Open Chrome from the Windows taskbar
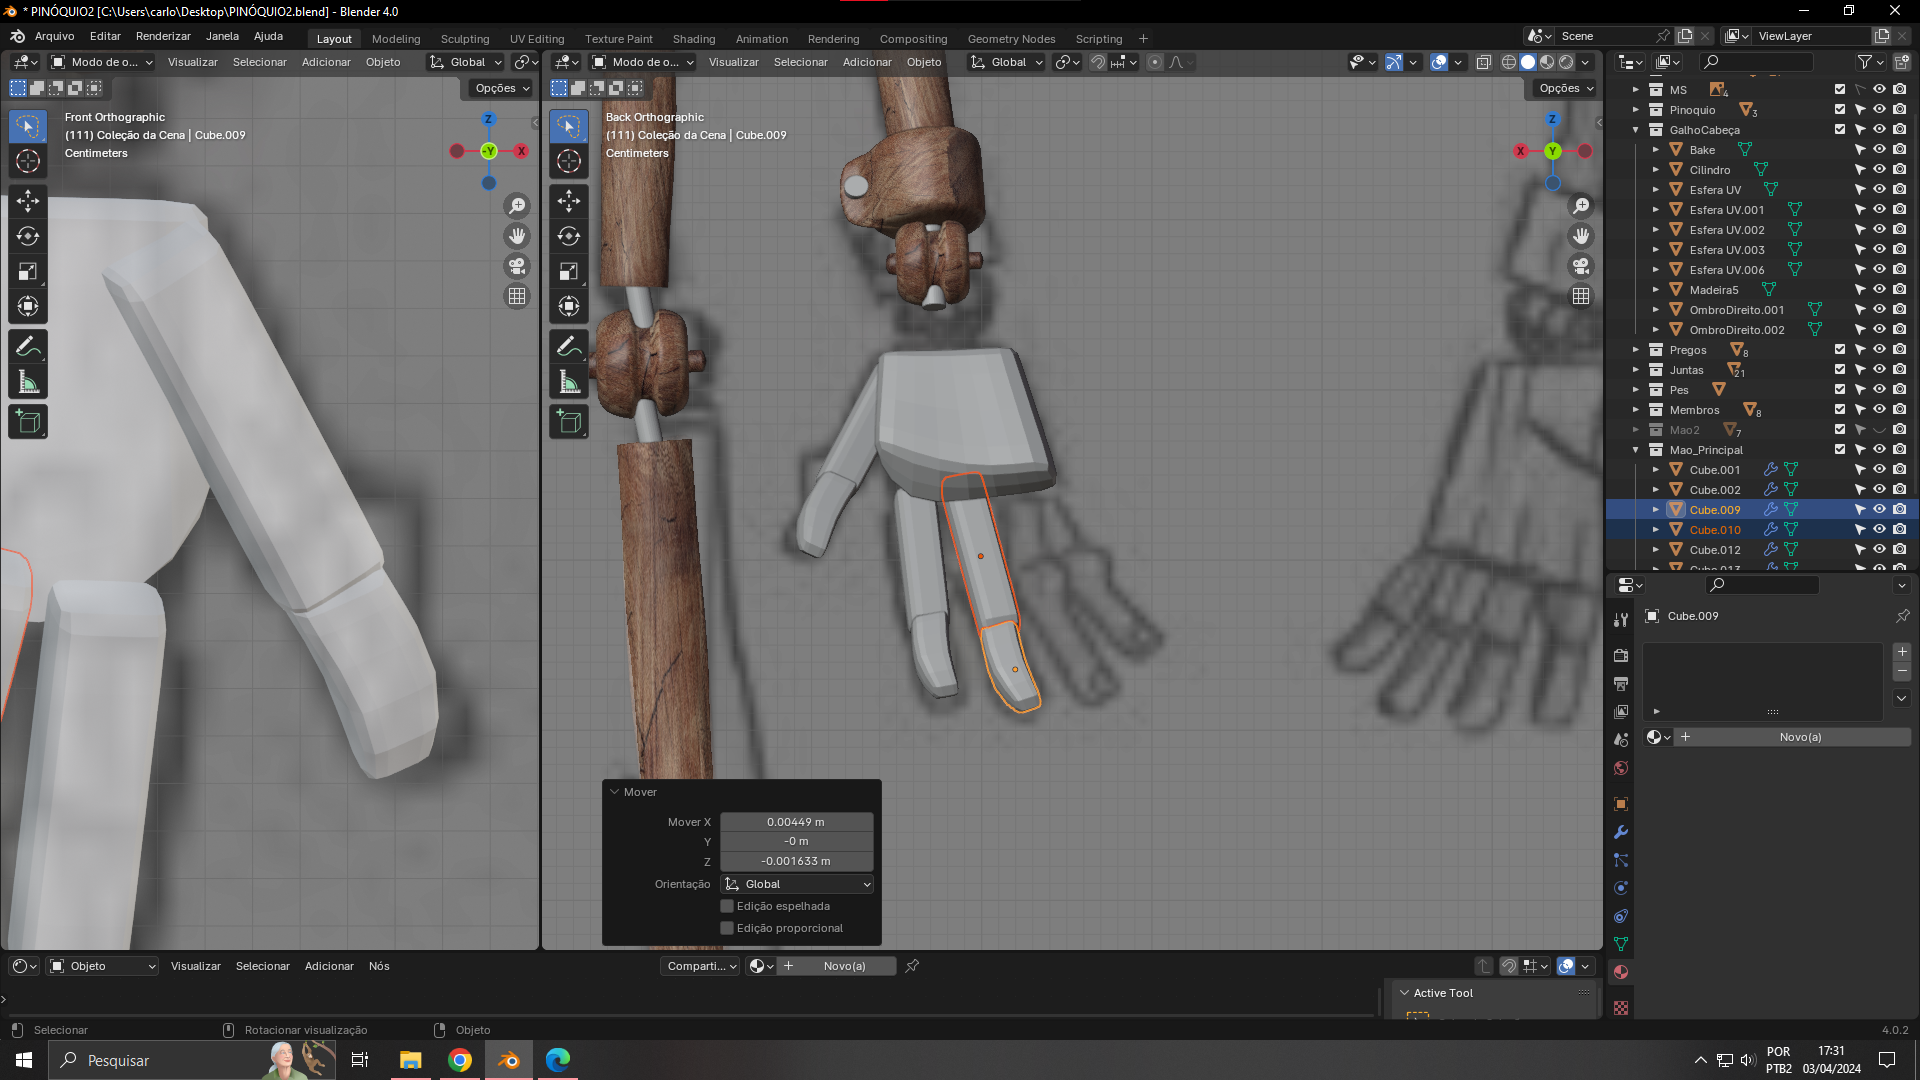The width and height of the screenshot is (1920, 1080). pos(460,1060)
